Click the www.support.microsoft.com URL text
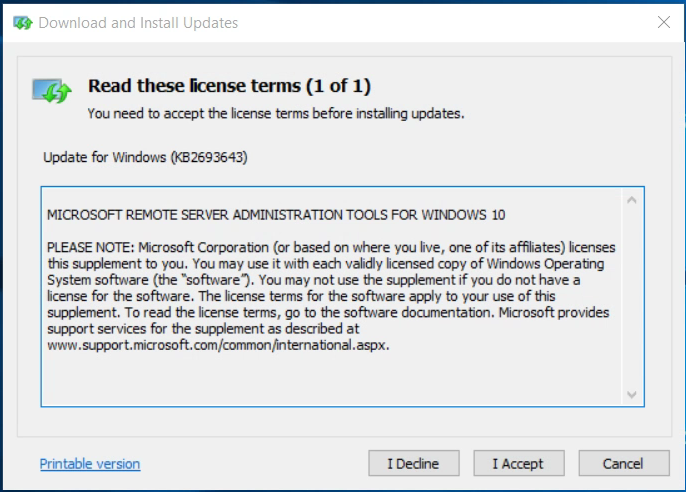Screen dimensions: 686x492 click(x=218, y=345)
